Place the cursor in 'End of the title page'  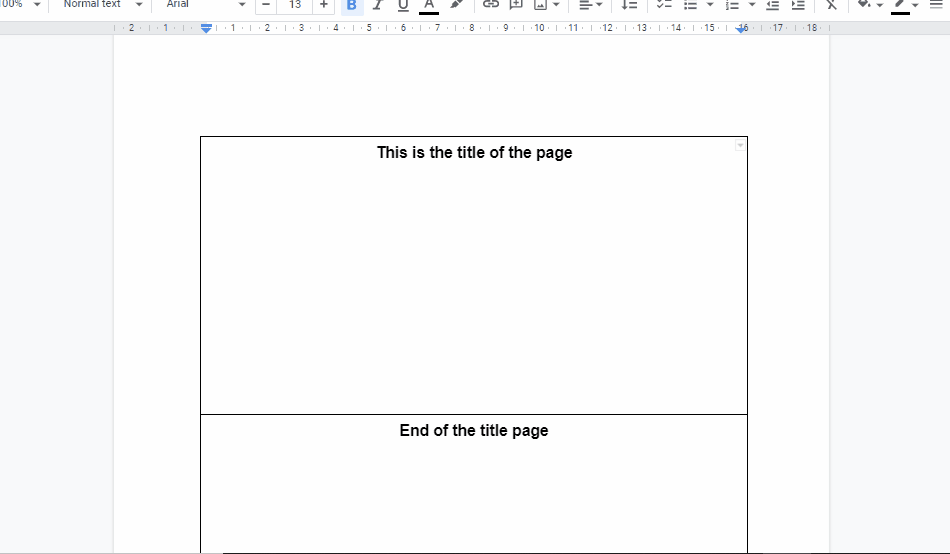coord(474,430)
